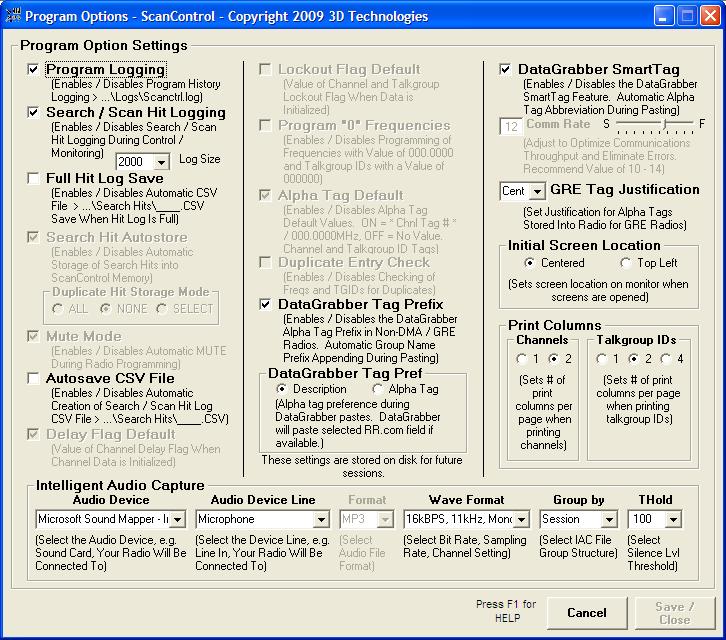Toggle the Program Logging checkbox

point(33,69)
